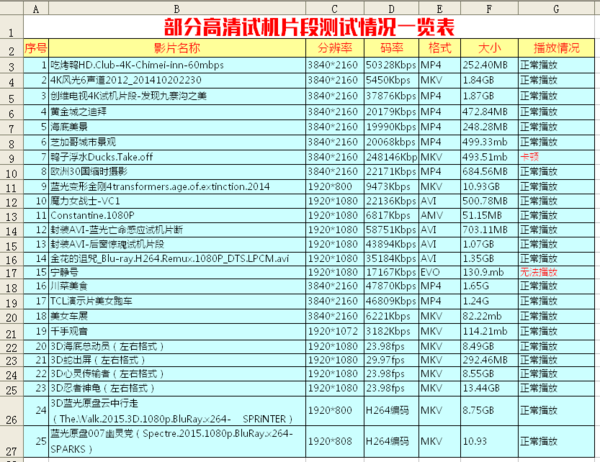600x462 pixels.
Task: Select row 9 header
Action: pos(11,157)
